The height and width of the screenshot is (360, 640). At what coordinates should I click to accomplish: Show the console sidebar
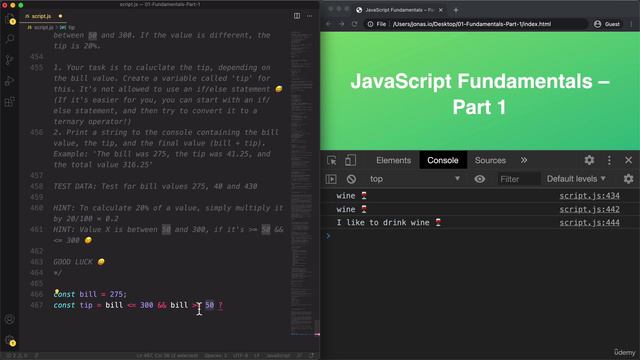(331, 179)
